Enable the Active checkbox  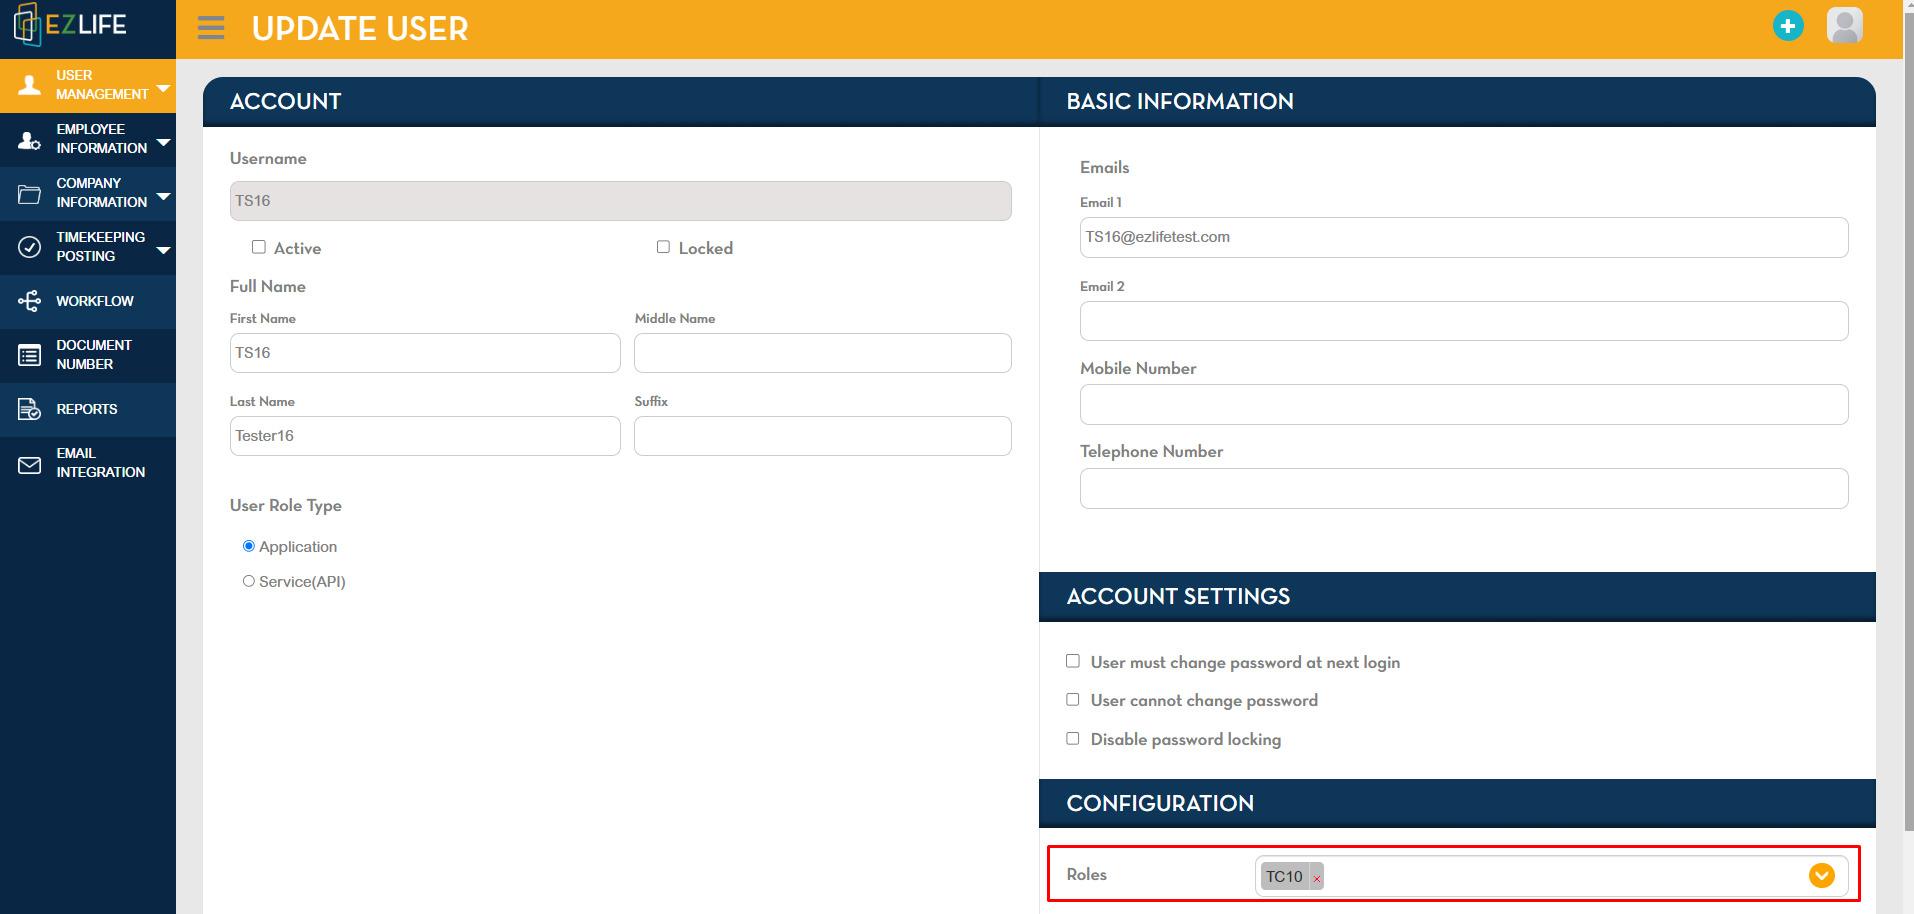[x=259, y=247]
